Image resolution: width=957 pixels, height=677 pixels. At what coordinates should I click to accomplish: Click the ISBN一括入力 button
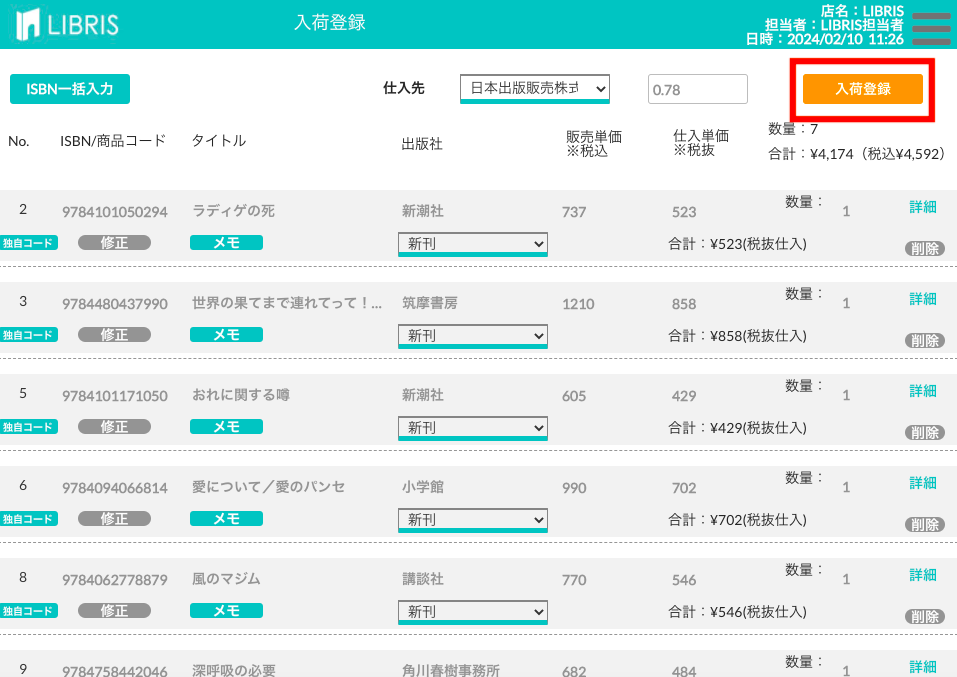point(70,89)
